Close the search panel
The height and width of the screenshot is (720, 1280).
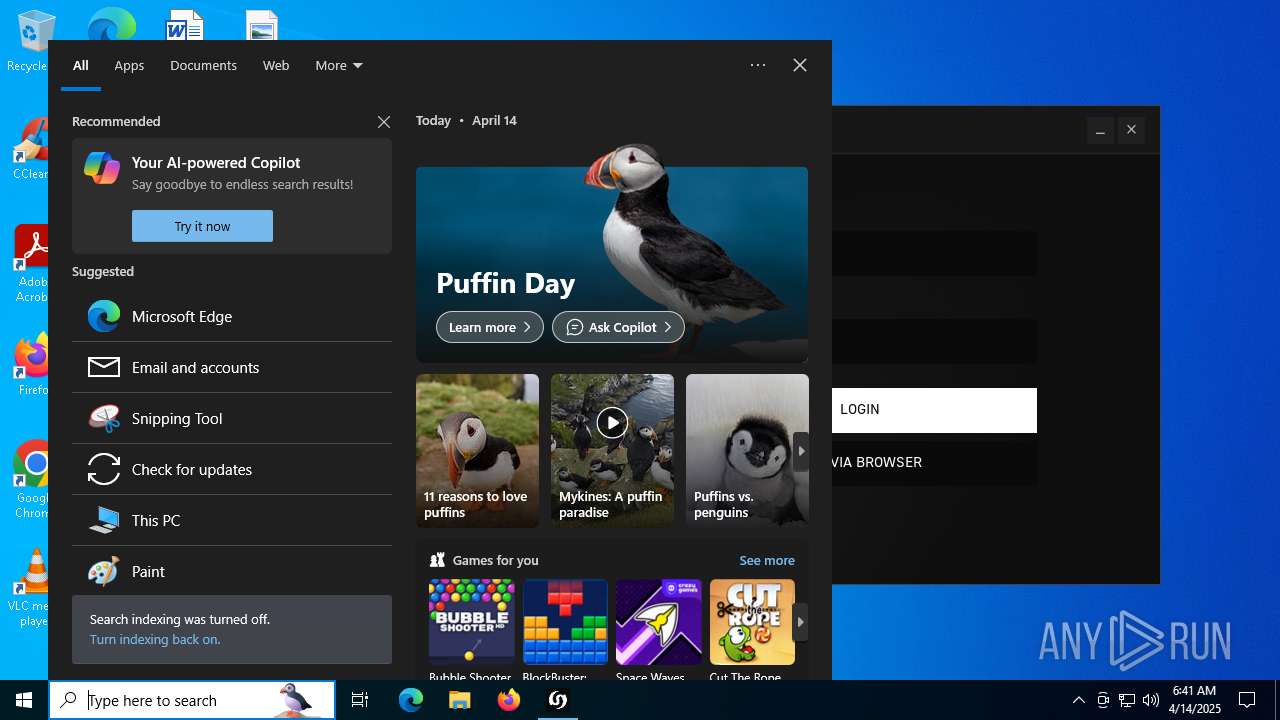point(800,65)
